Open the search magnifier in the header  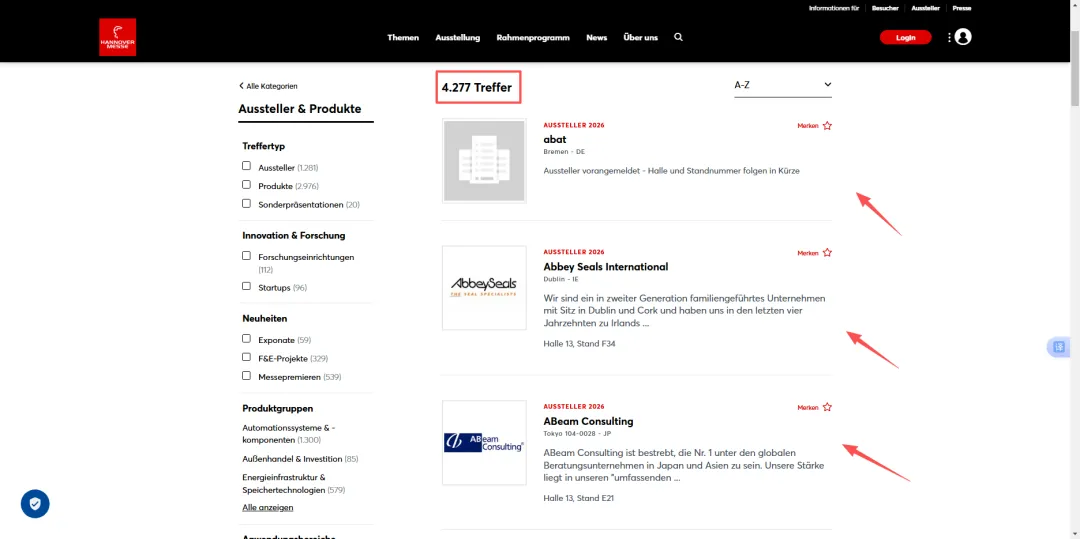pos(678,37)
